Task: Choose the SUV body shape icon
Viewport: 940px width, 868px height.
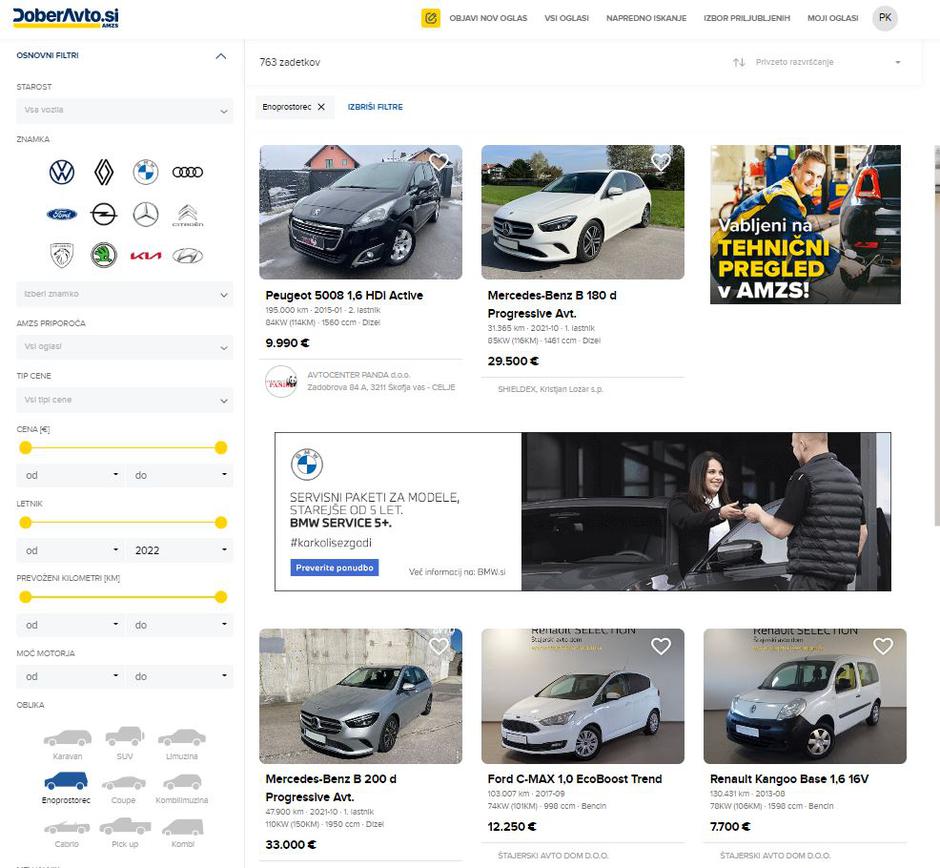Action: (125, 738)
